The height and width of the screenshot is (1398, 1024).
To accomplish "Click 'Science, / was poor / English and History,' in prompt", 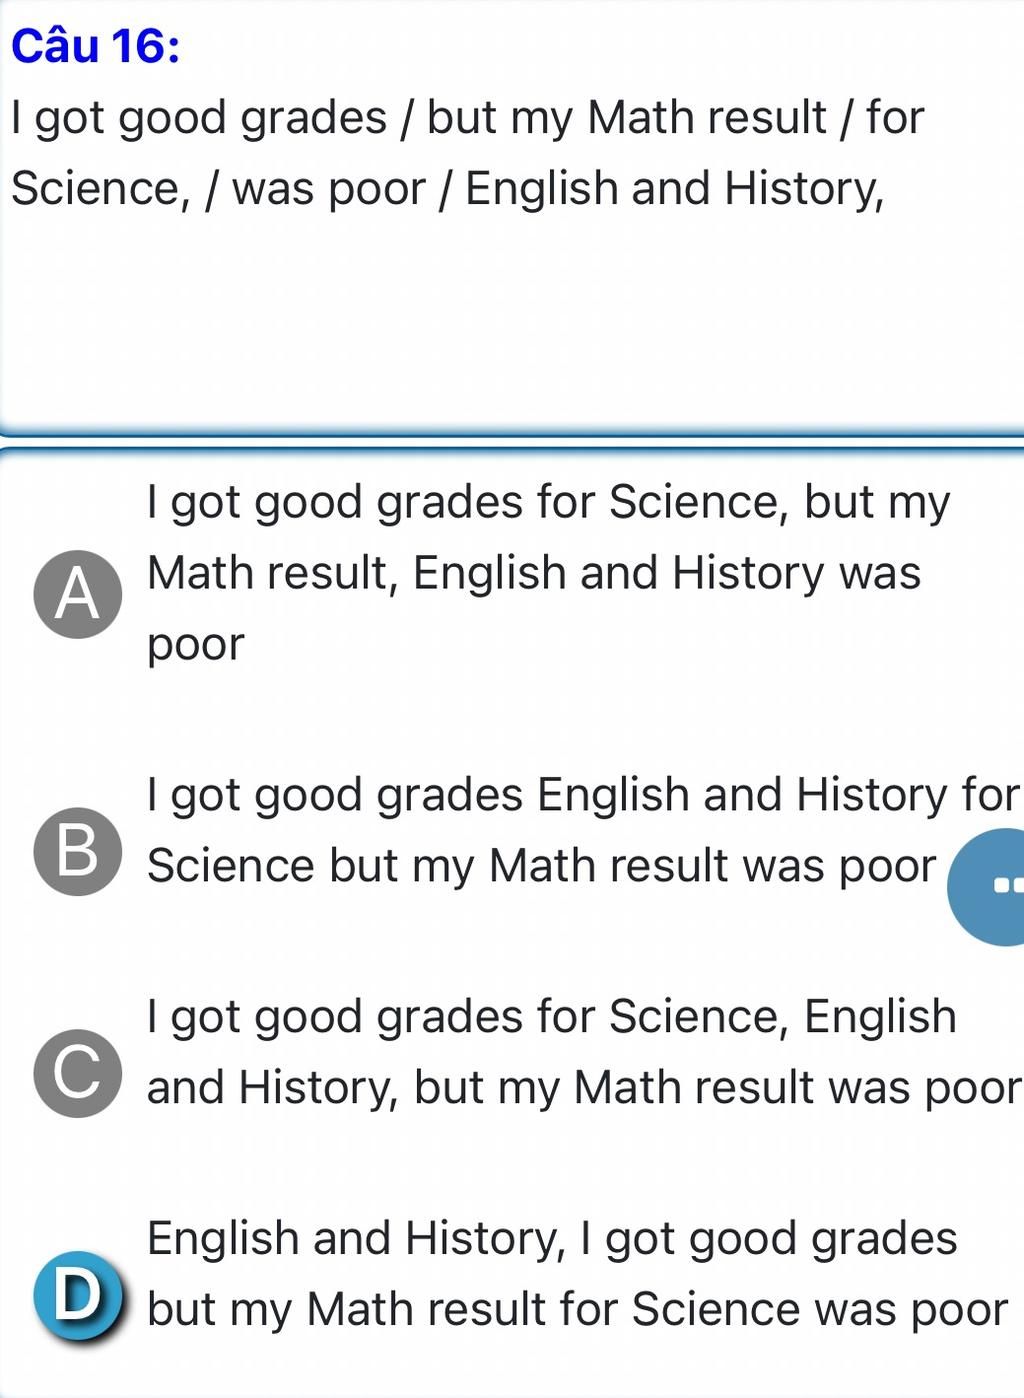I will (x=448, y=189).
